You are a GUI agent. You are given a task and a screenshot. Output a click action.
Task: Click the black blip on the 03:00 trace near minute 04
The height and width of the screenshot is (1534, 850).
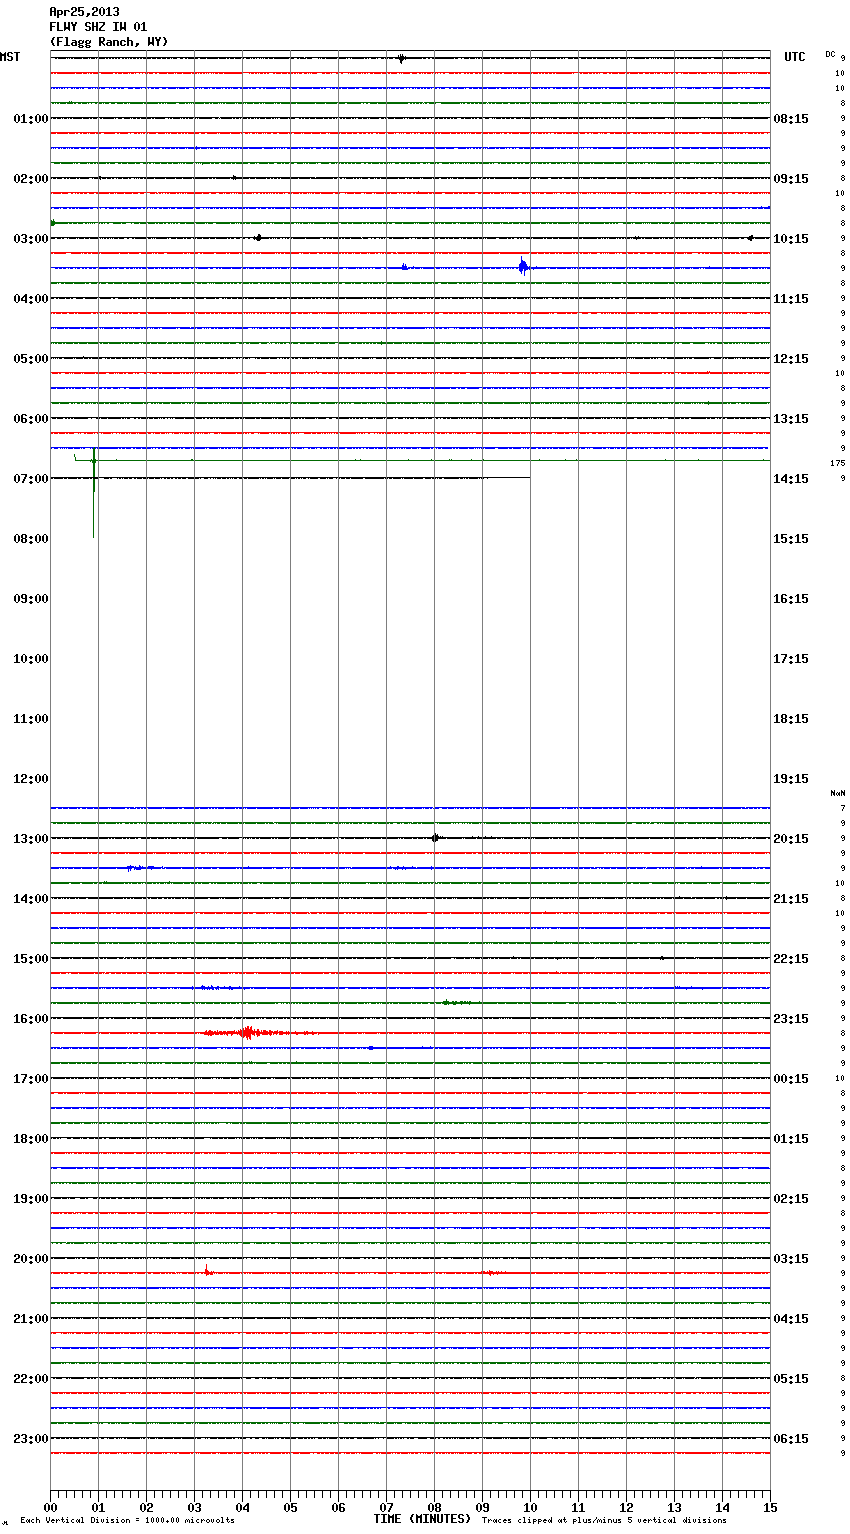tap(258, 238)
